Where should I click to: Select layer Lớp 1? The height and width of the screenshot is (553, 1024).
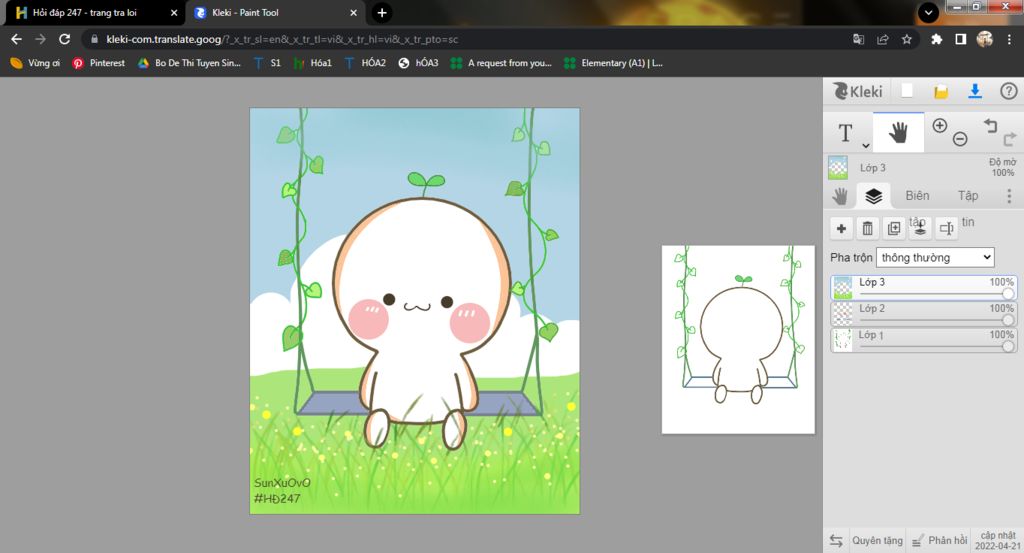(x=923, y=340)
